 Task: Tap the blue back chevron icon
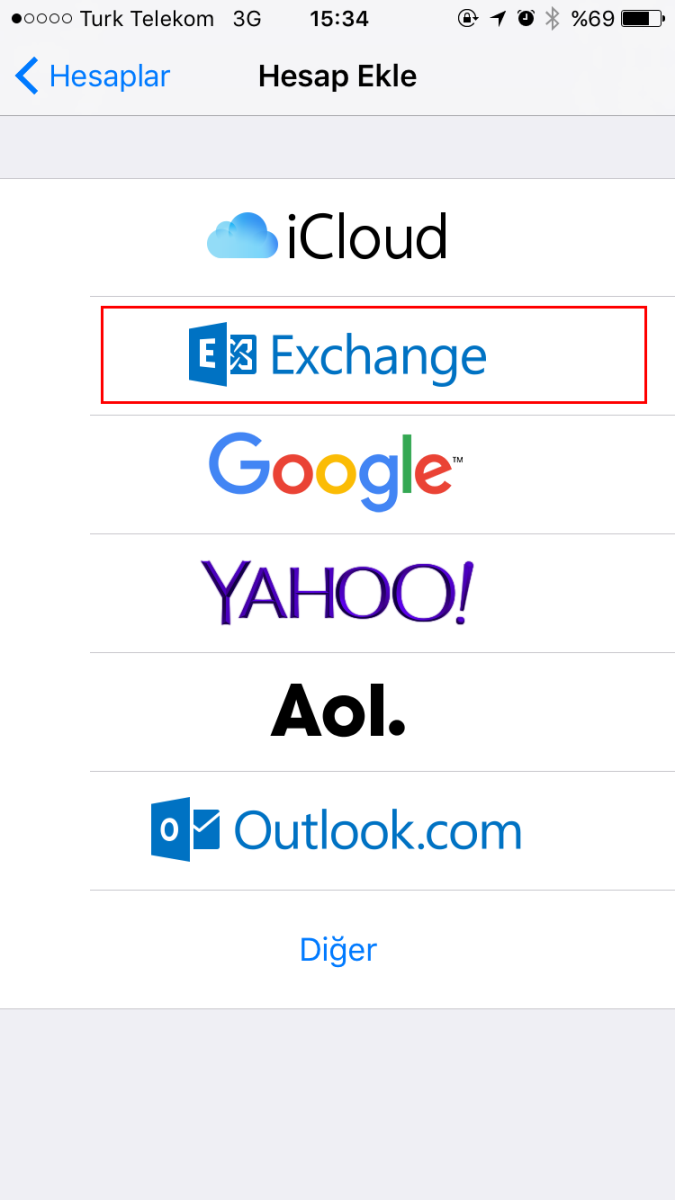pos(27,76)
